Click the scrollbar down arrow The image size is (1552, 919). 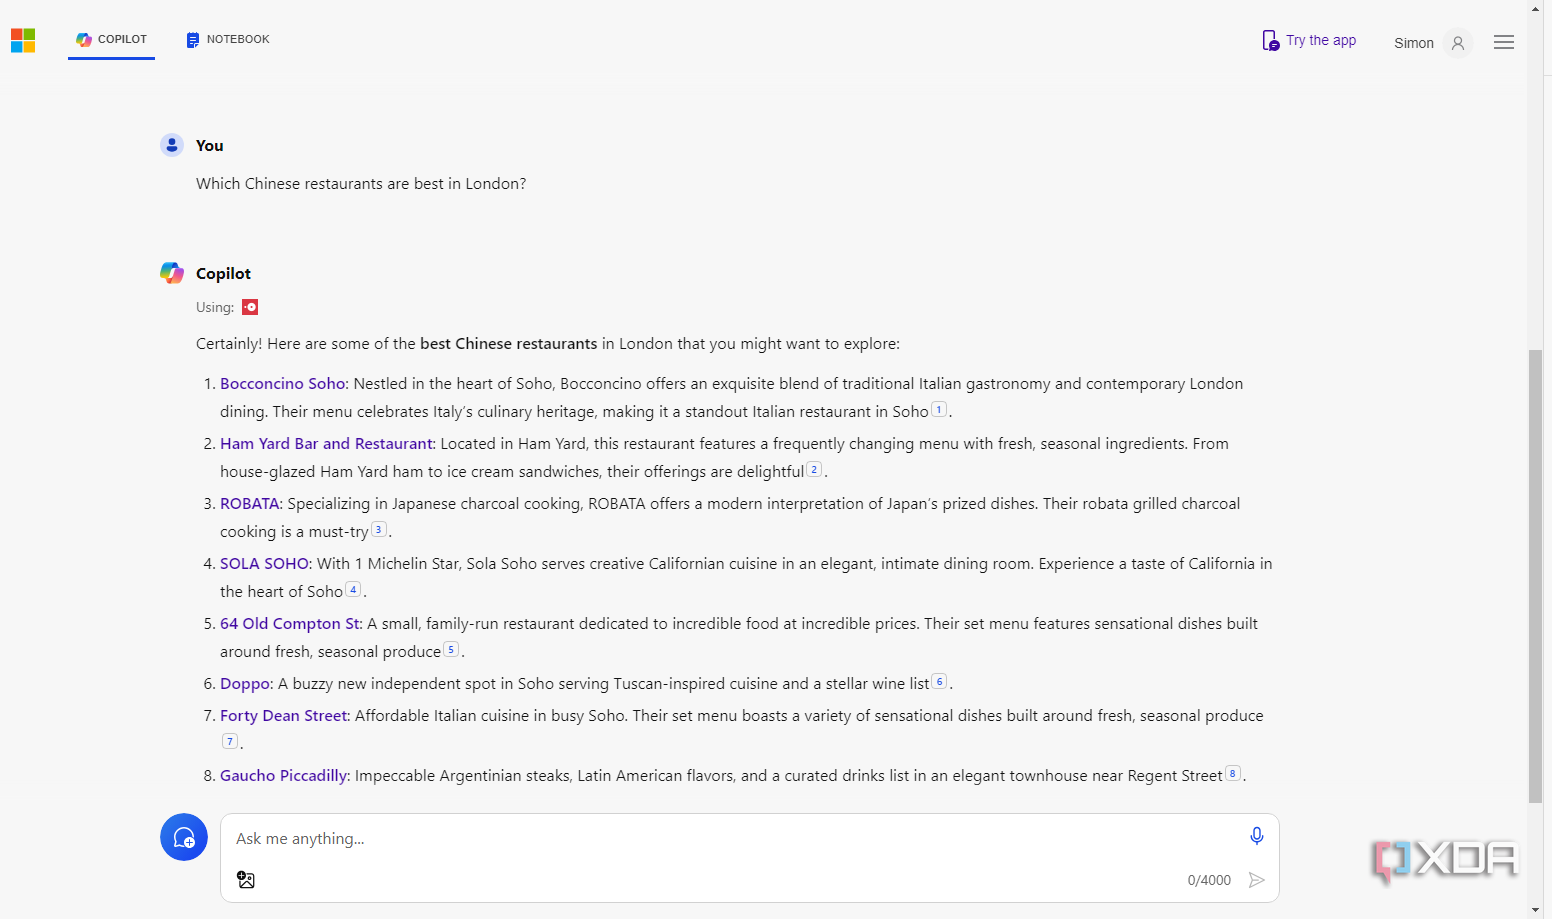(x=1535, y=910)
